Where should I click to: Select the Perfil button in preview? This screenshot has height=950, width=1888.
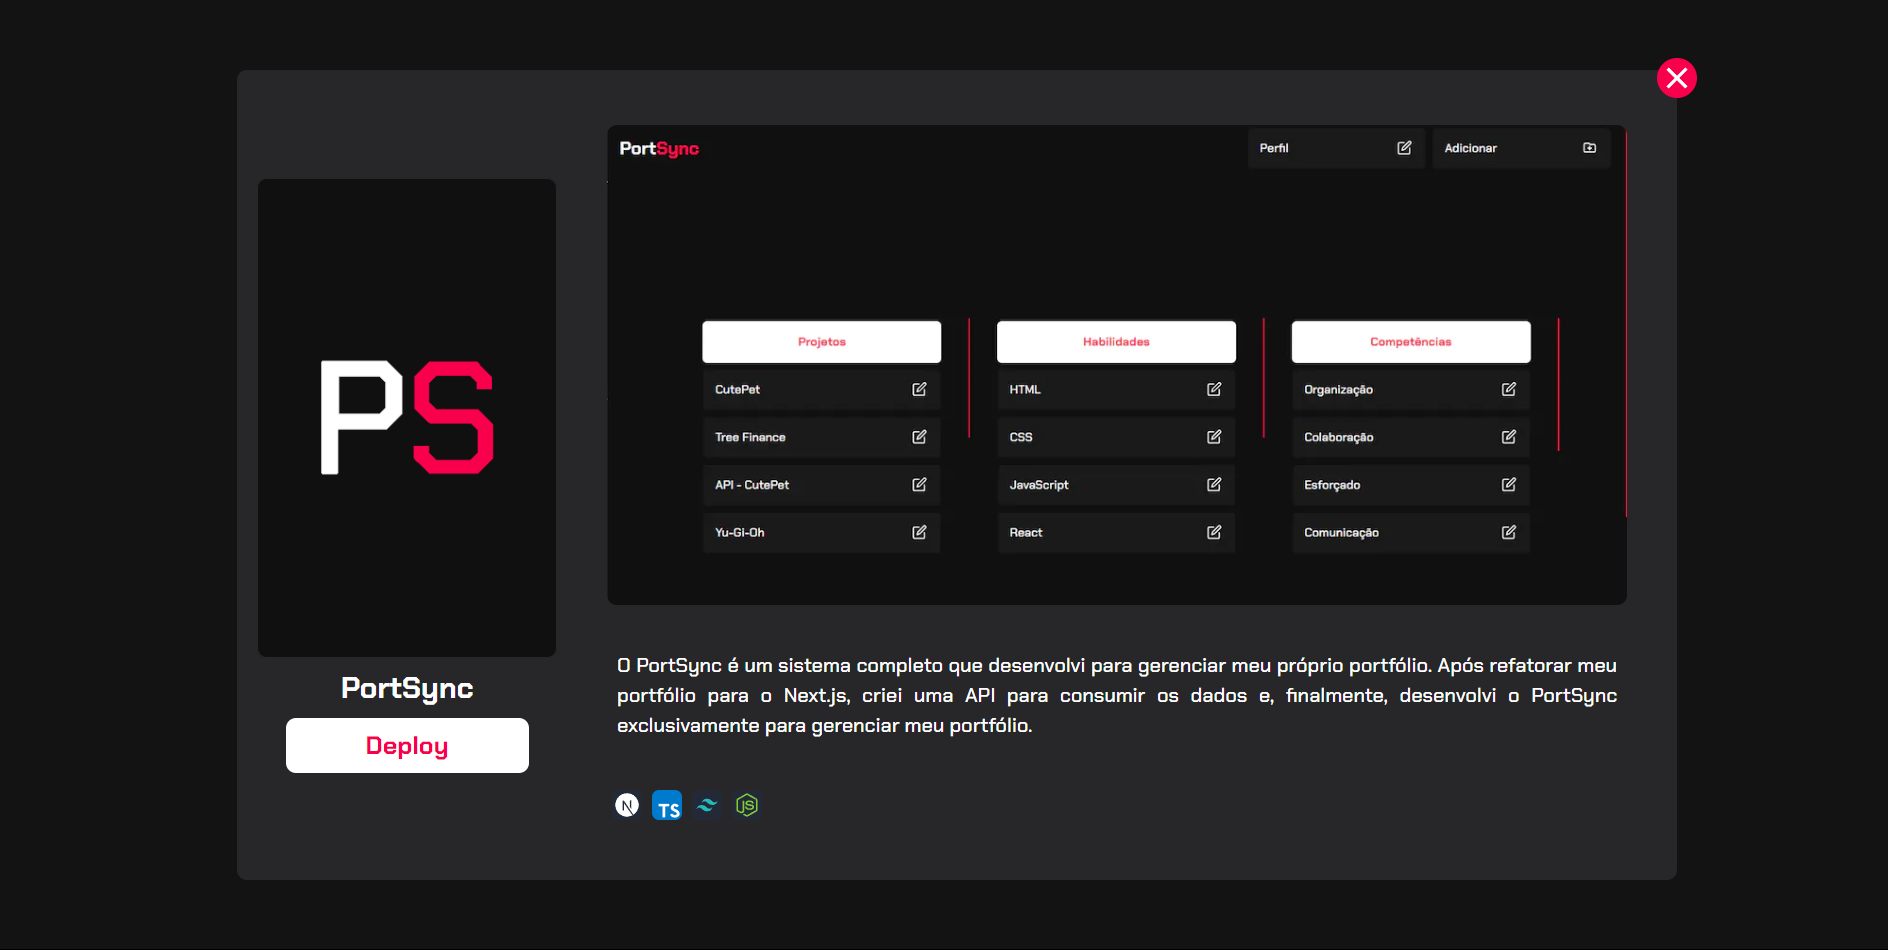pyautogui.click(x=1336, y=148)
